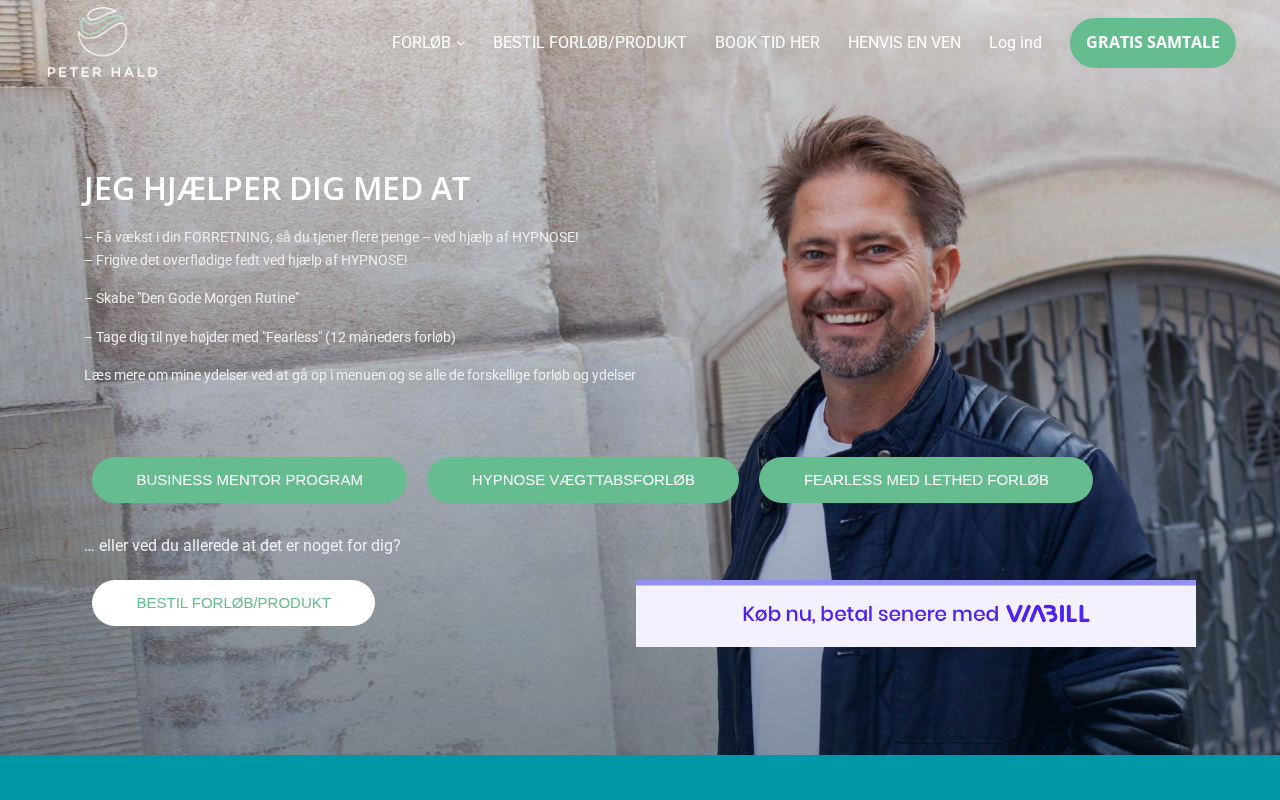Open HYPNOSE VÆGTTABSFORLØB button
The width and height of the screenshot is (1280, 800).
(x=583, y=480)
